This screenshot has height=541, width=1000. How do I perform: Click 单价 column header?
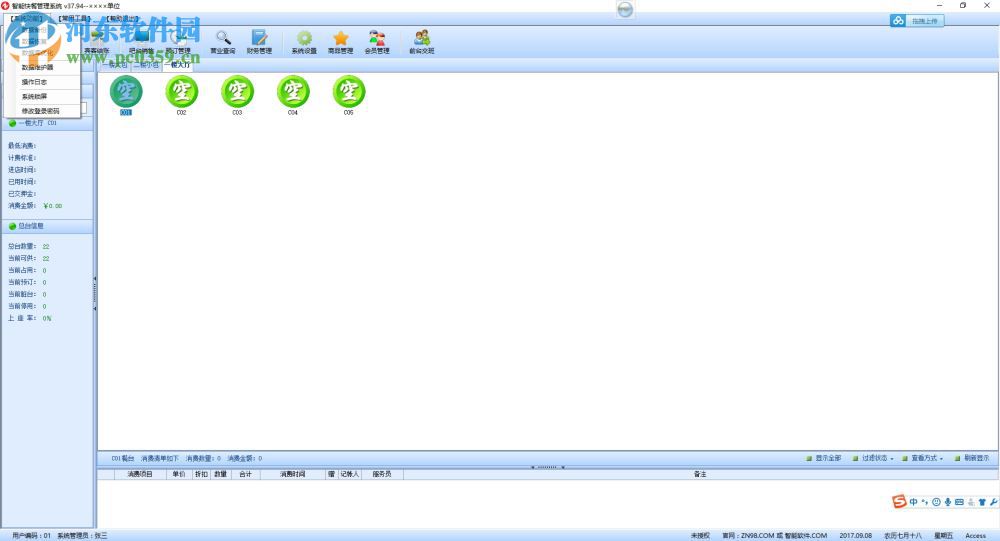point(179,474)
